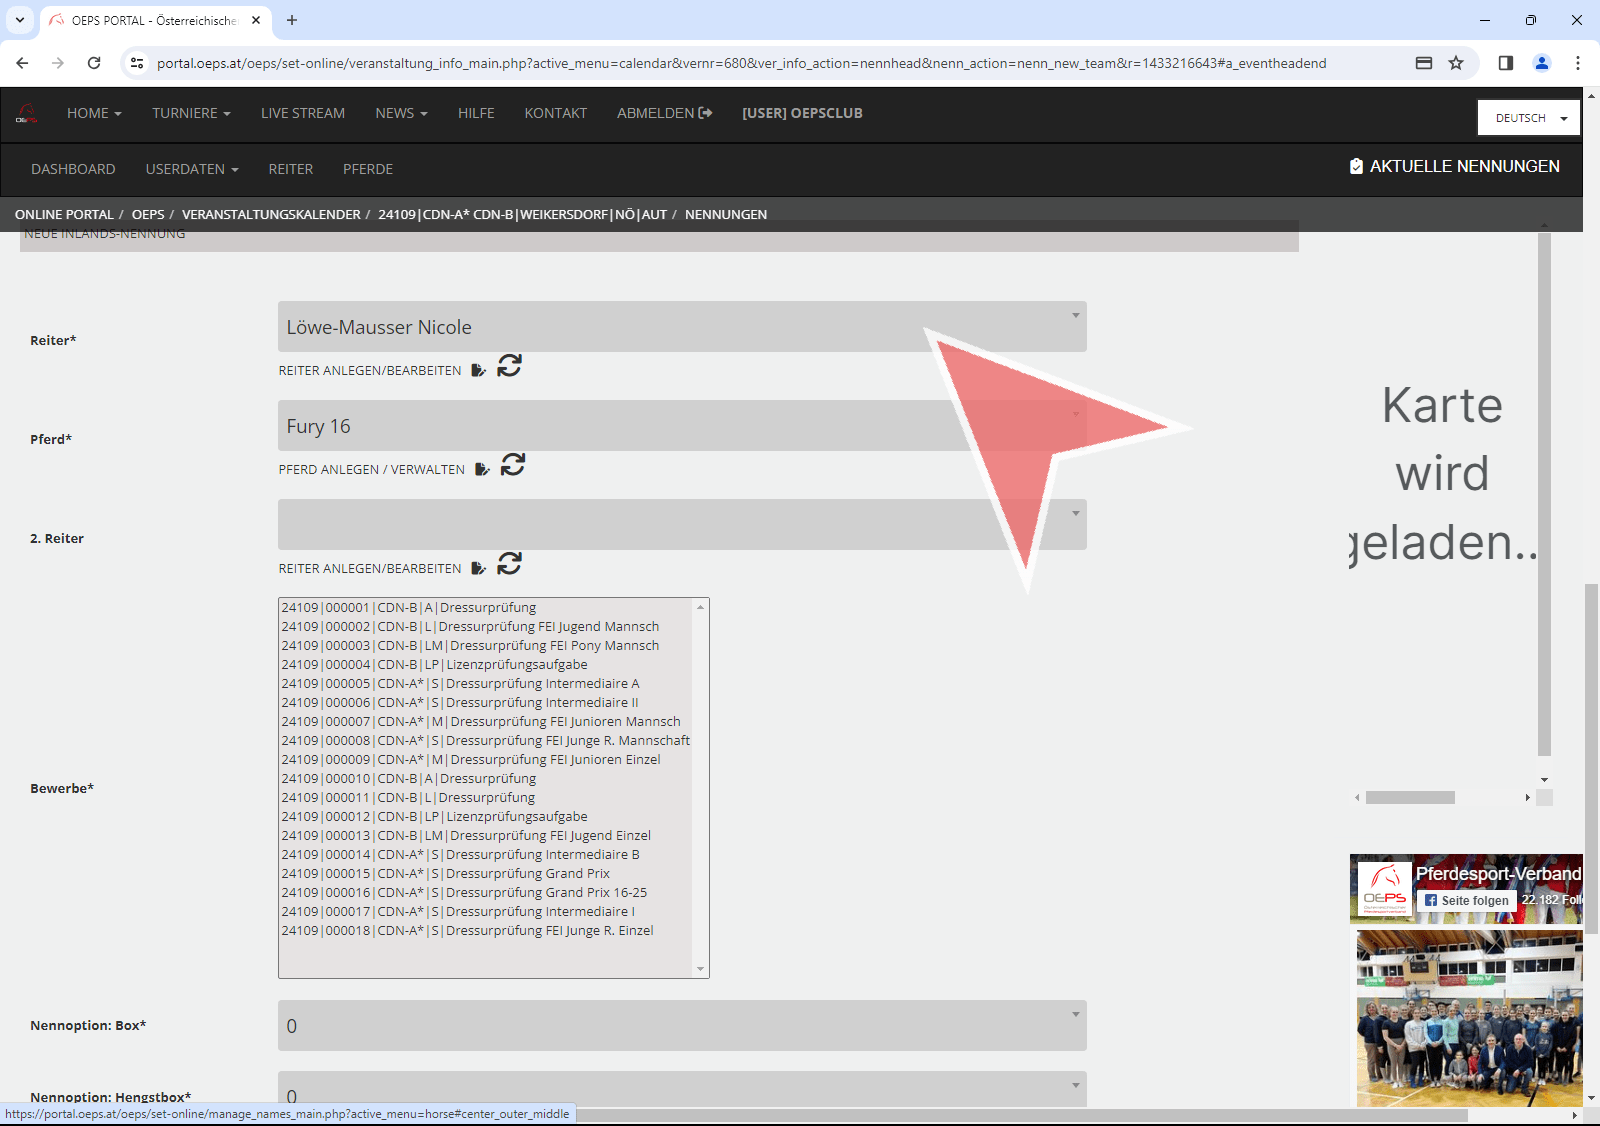Viewport: 1600px width, 1126px height.
Task: Open the TURNIERE menu
Action: pyautogui.click(x=191, y=113)
